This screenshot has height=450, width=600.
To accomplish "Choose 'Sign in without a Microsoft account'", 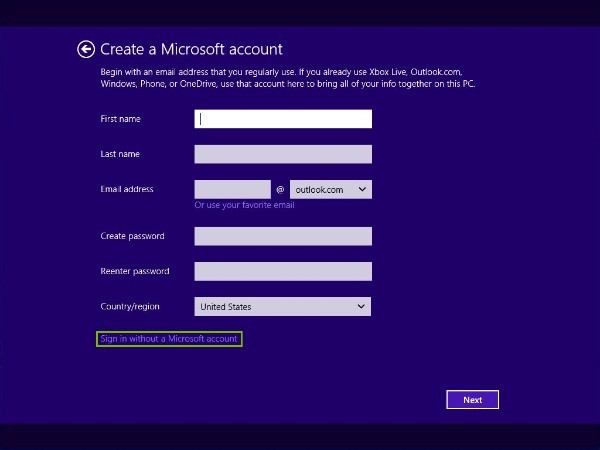I will pos(169,339).
